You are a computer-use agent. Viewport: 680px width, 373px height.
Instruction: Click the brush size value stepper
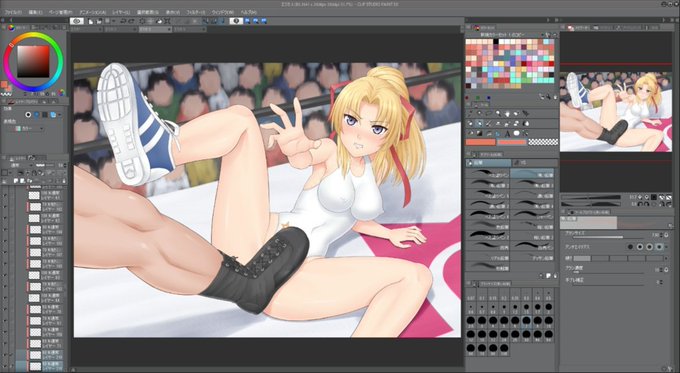(x=661, y=235)
